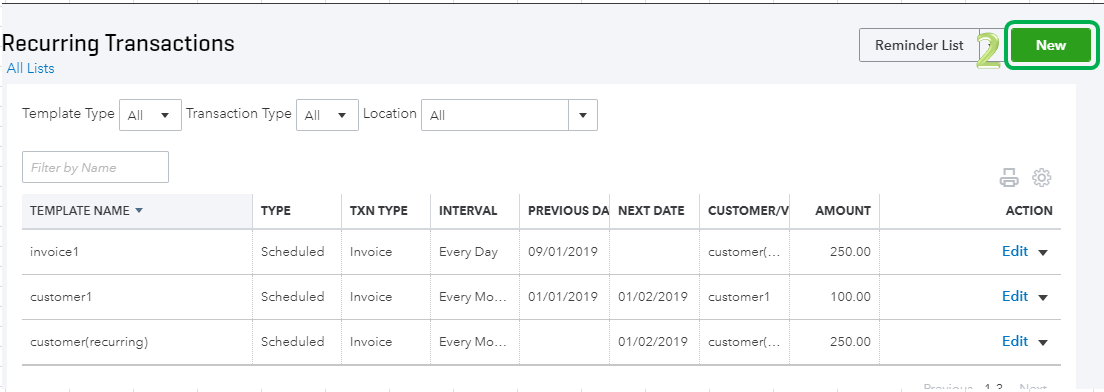Viewport: 1104px width, 392px height.
Task: Open the table settings gear icon
Action: (x=1041, y=177)
